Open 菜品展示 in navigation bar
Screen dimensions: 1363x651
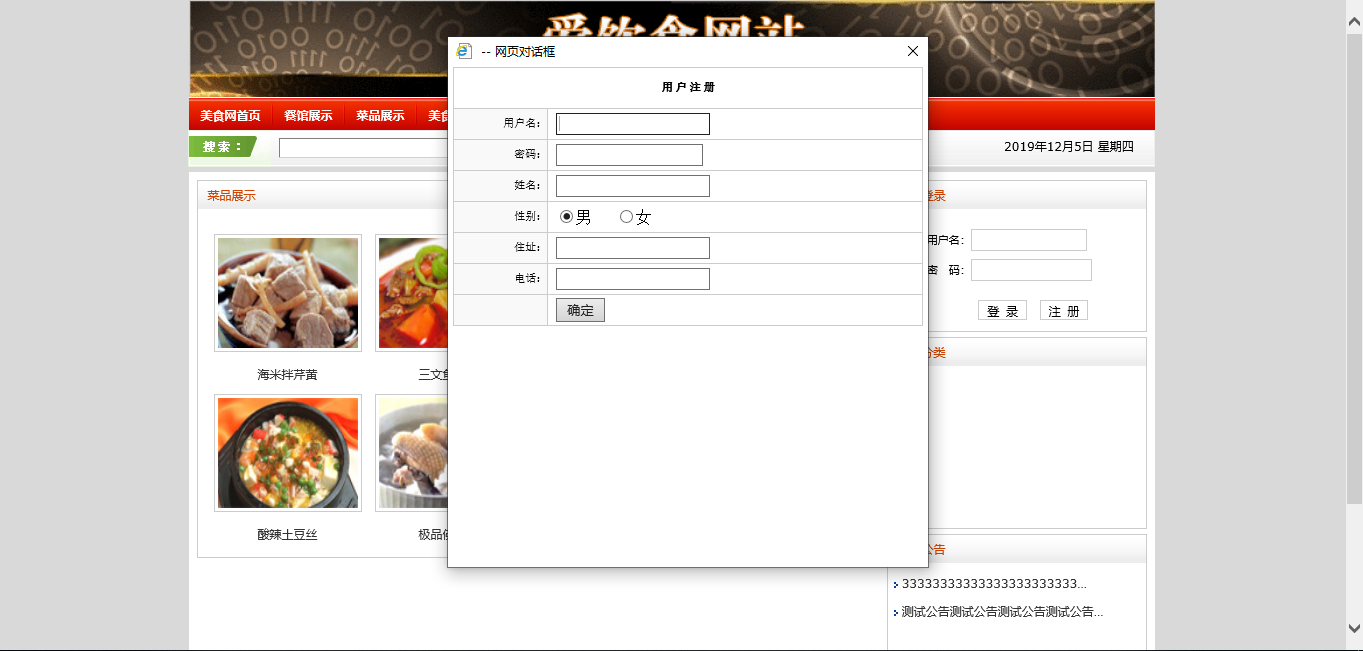pyautogui.click(x=380, y=116)
